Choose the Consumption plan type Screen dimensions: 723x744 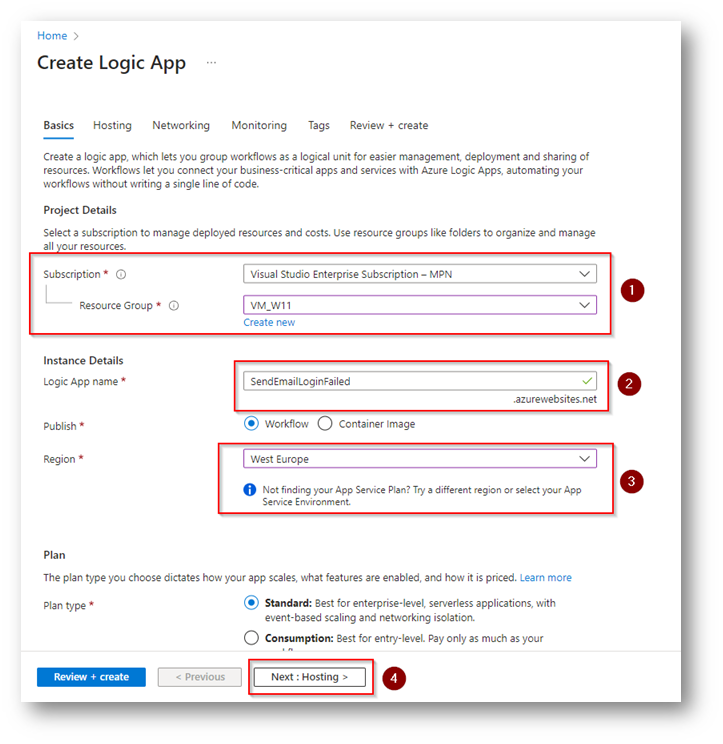coord(251,637)
